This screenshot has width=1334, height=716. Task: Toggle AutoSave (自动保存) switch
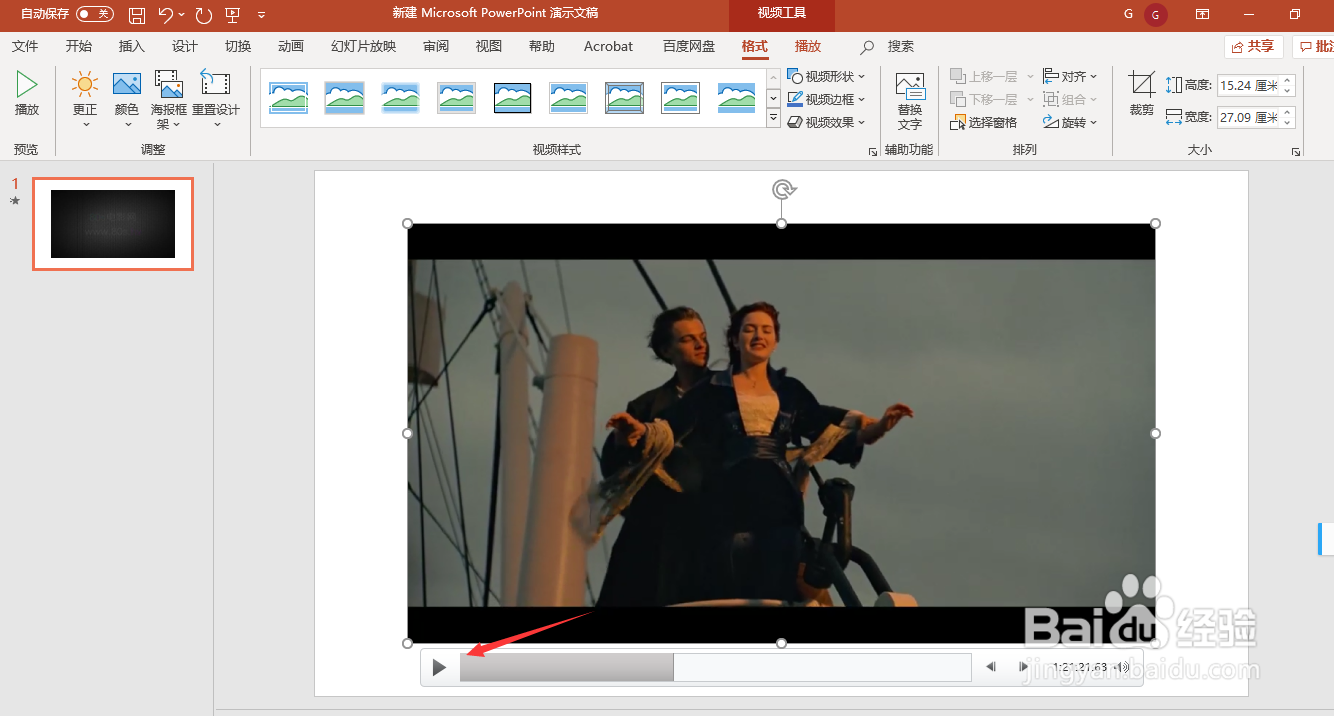(95, 14)
